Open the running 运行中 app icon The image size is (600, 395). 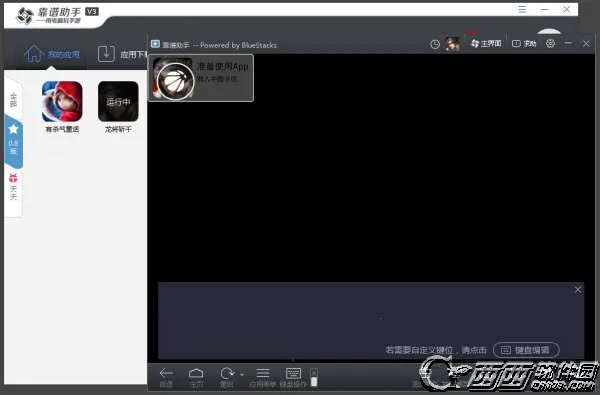(118, 101)
